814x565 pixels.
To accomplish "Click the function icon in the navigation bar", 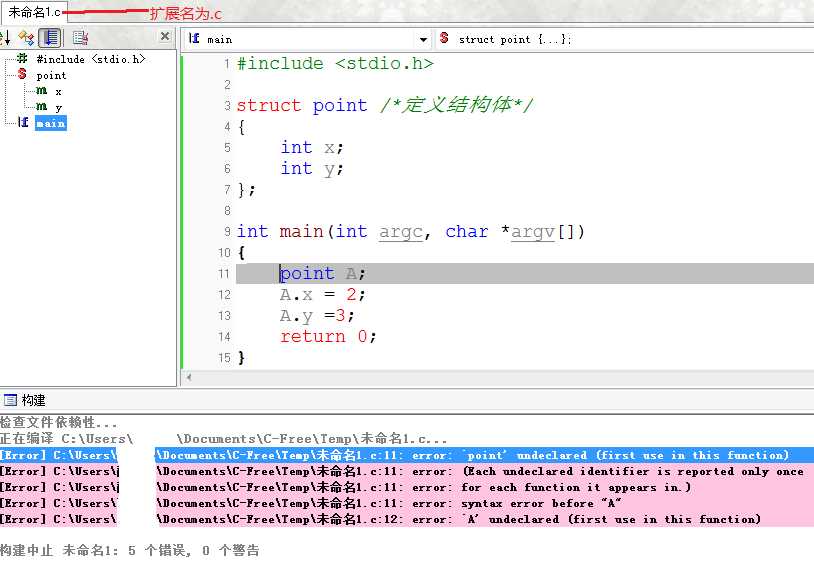I will click(x=194, y=38).
